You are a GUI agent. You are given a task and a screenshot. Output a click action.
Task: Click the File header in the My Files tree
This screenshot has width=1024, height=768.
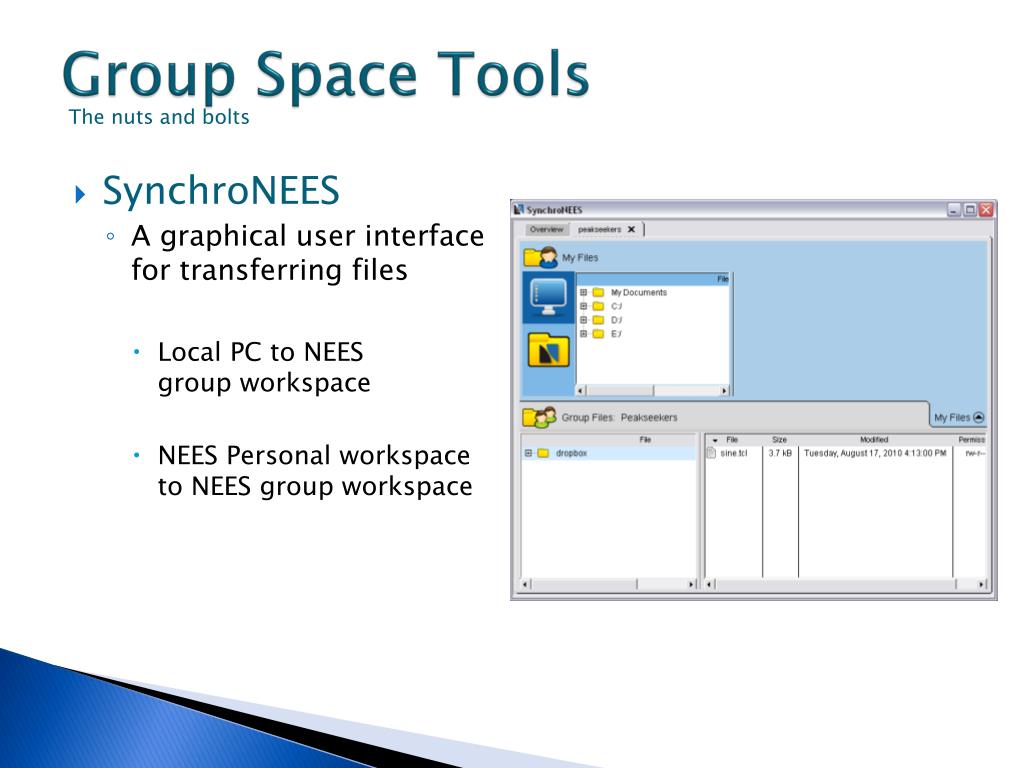tap(722, 279)
